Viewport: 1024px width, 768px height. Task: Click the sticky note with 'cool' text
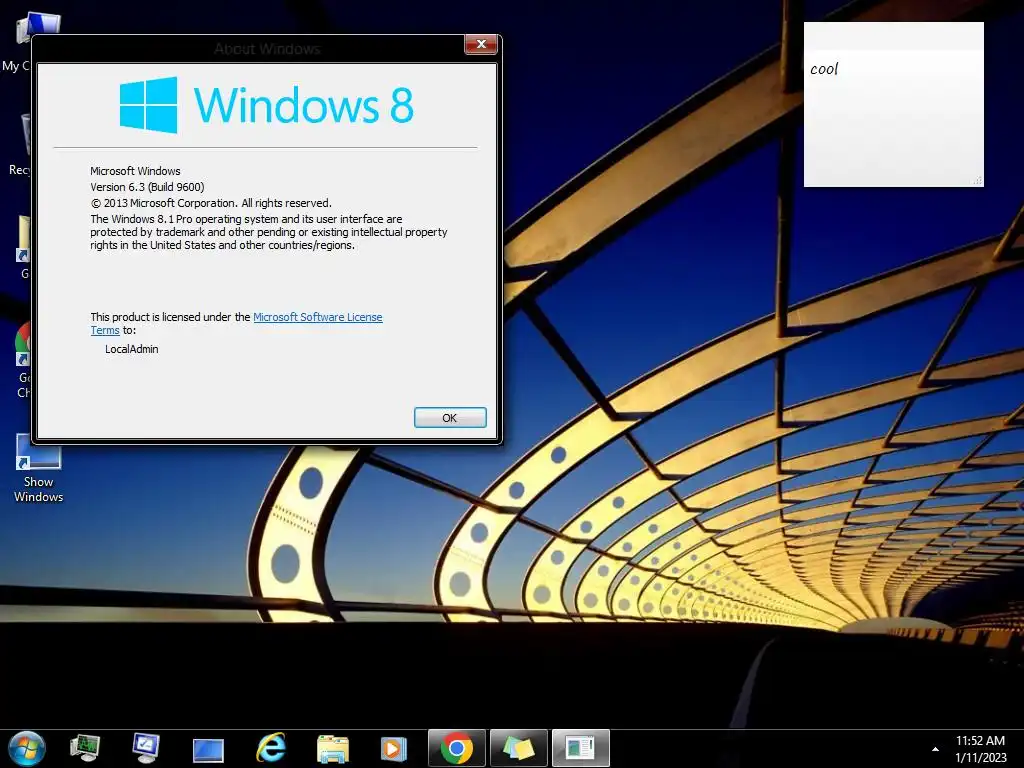coord(893,104)
